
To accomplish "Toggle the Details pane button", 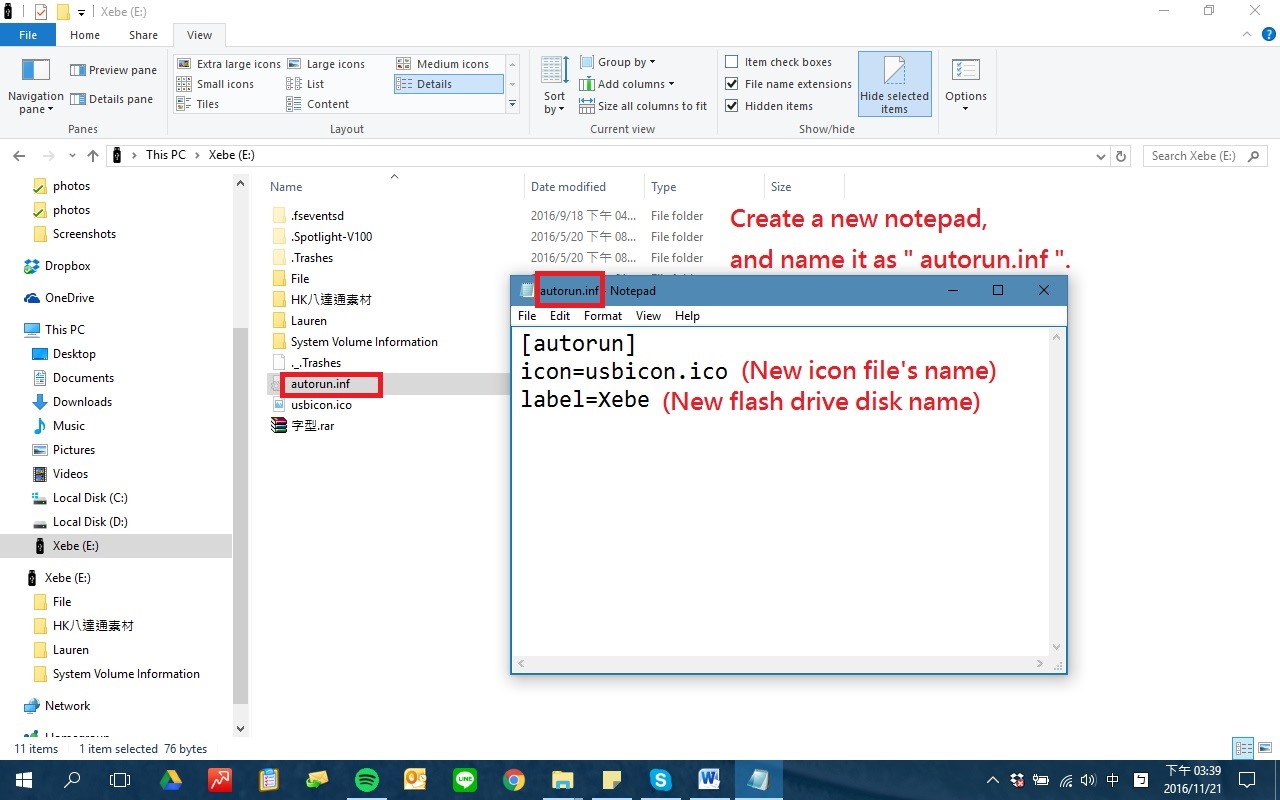I will point(111,99).
